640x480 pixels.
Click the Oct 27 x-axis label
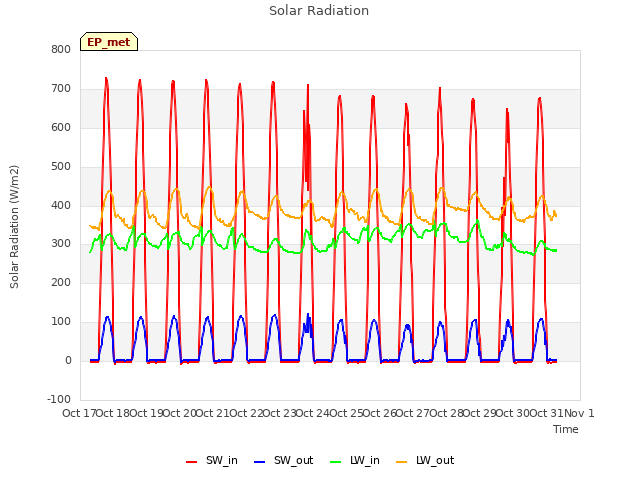(413, 413)
